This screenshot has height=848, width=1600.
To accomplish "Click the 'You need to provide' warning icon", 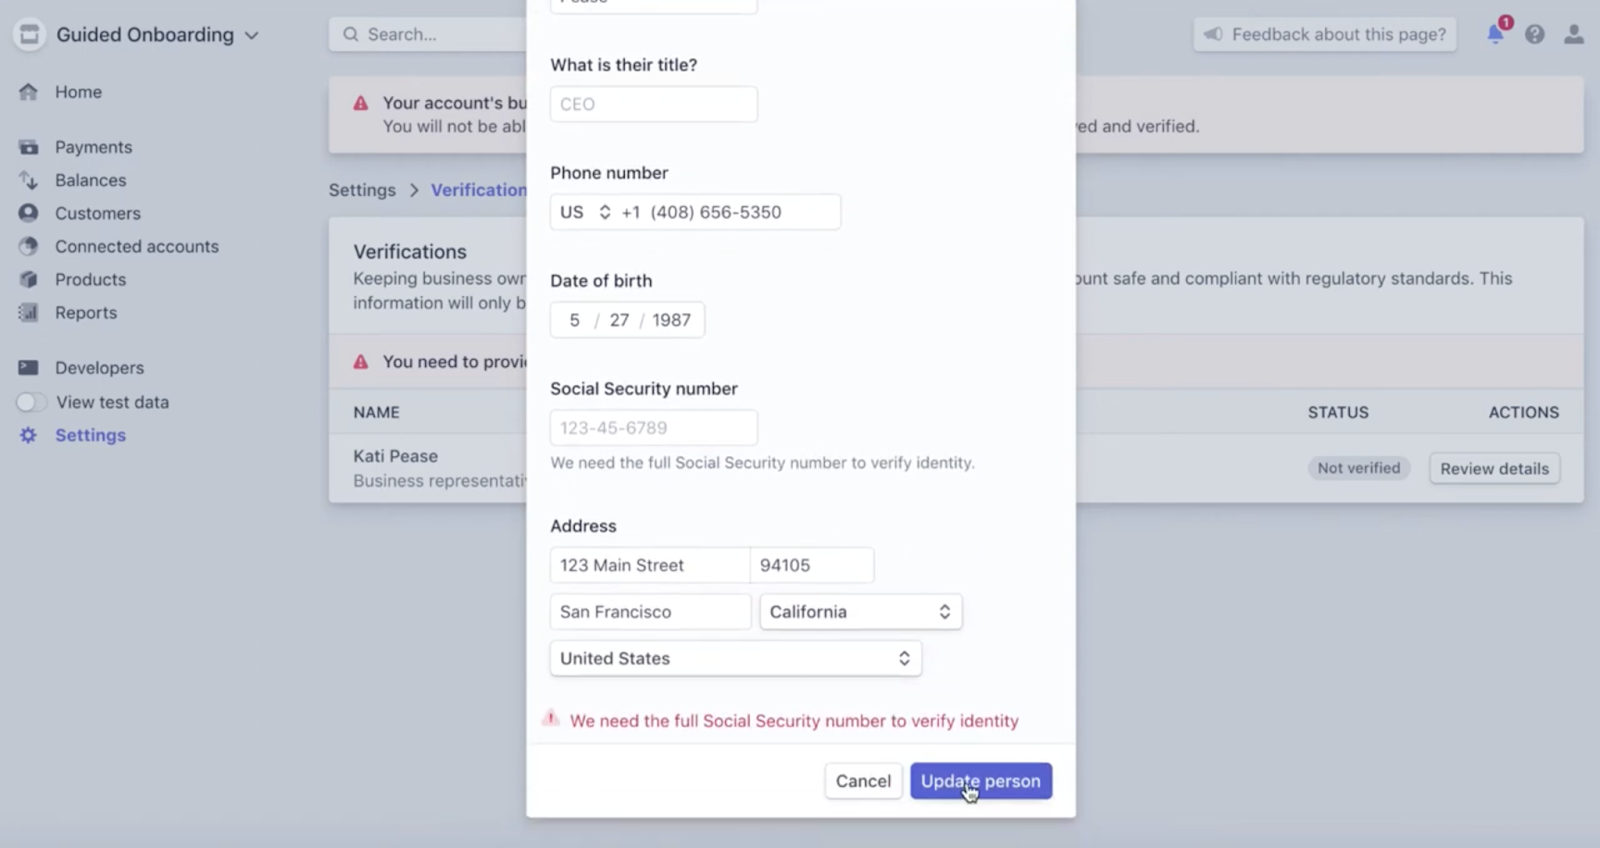I will 361,362.
